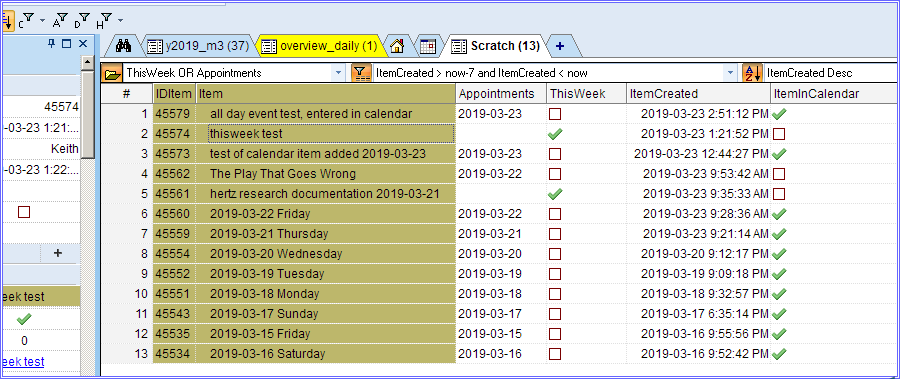The image size is (900, 379).
Task: Click IDItem cell 45561
Action: (174, 194)
